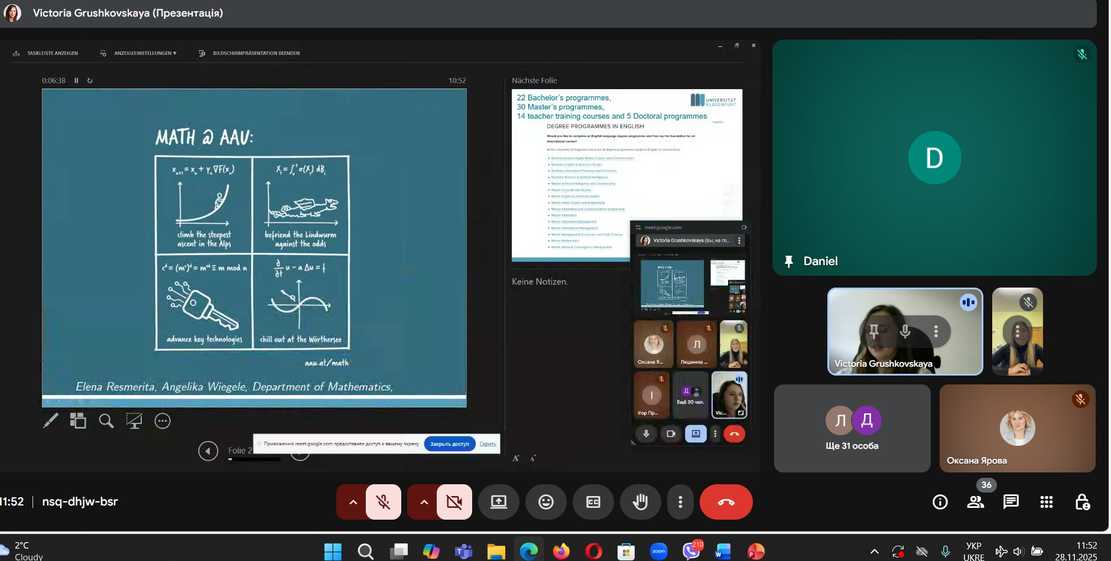This screenshot has height=561, width=1111.
Task: Open host controls lock icon
Action: pyautogui.click(x=1082, y=502)
